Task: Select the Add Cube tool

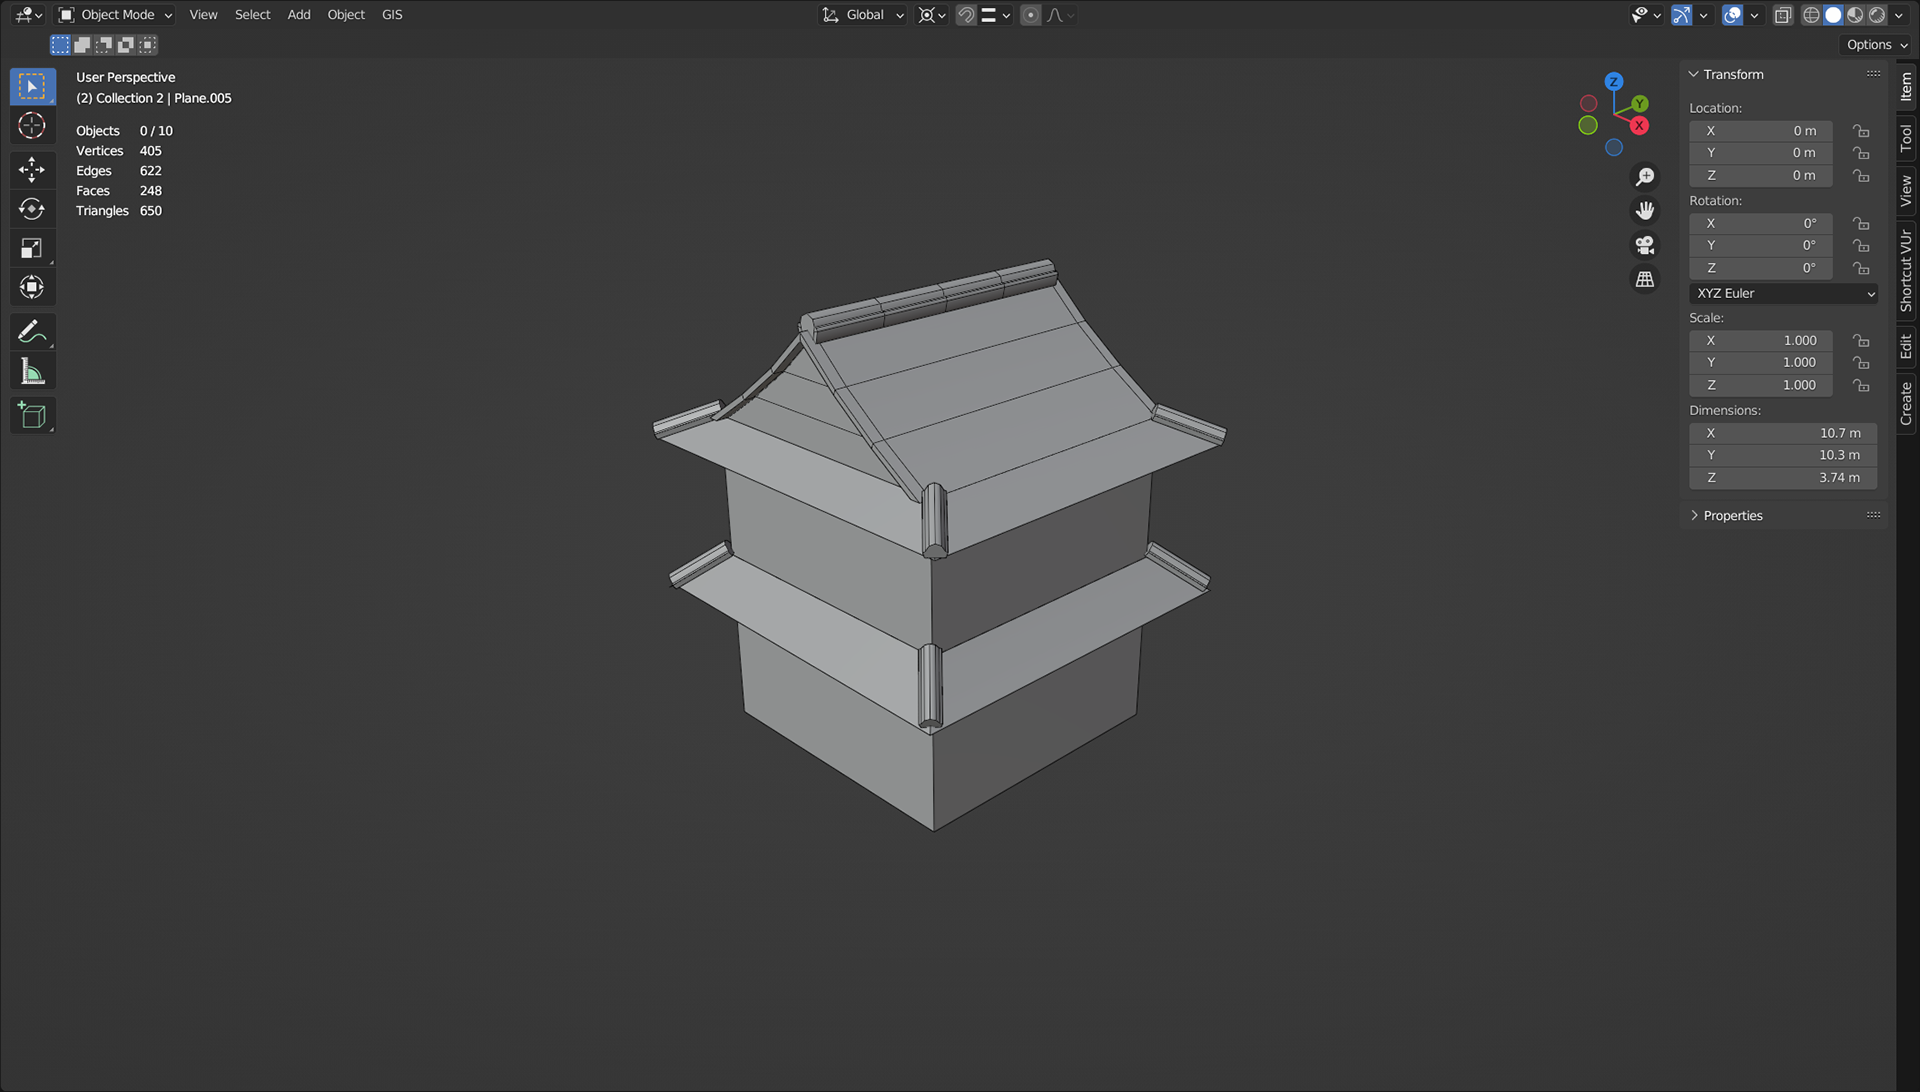Action: (x=32, y=415)
